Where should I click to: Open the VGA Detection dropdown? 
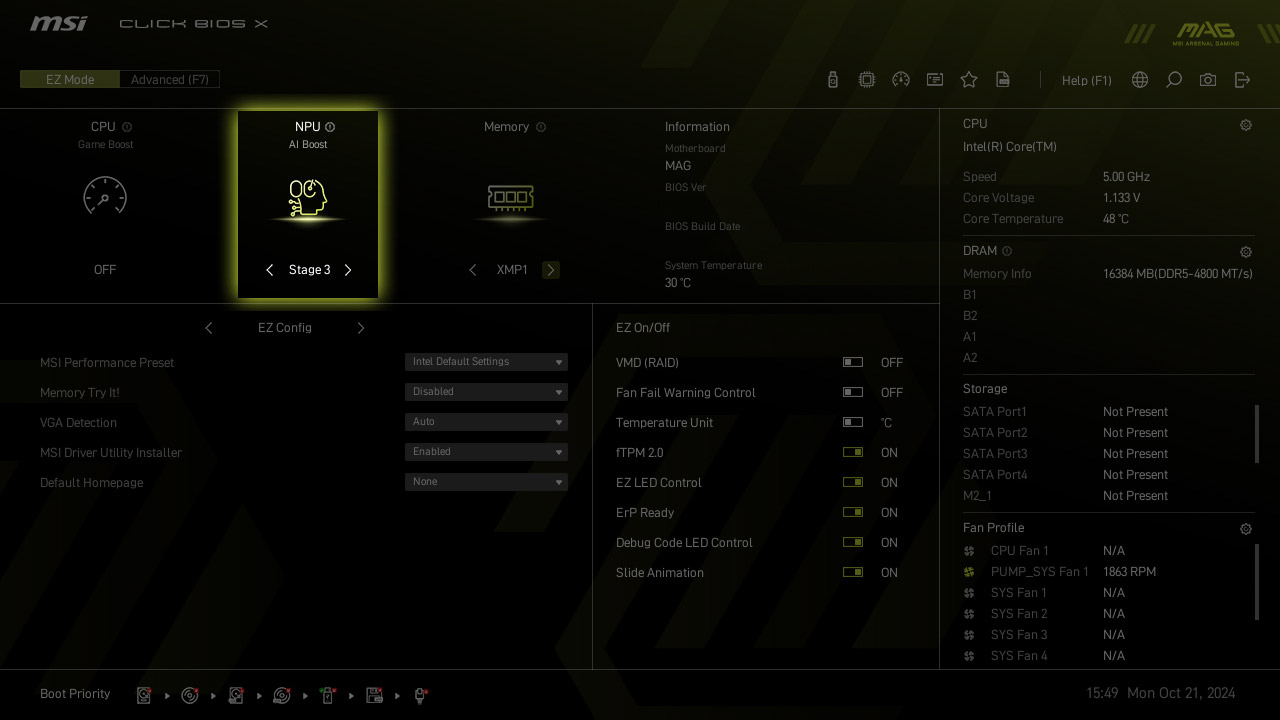coord(486,422)
